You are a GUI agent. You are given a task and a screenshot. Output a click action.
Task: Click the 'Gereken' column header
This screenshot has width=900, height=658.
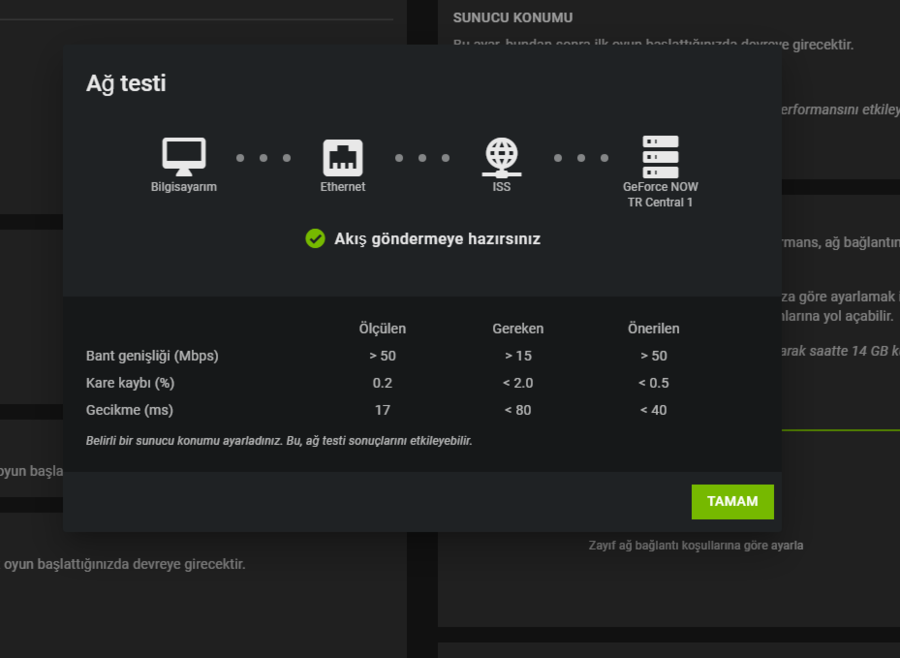coord(518,328)
